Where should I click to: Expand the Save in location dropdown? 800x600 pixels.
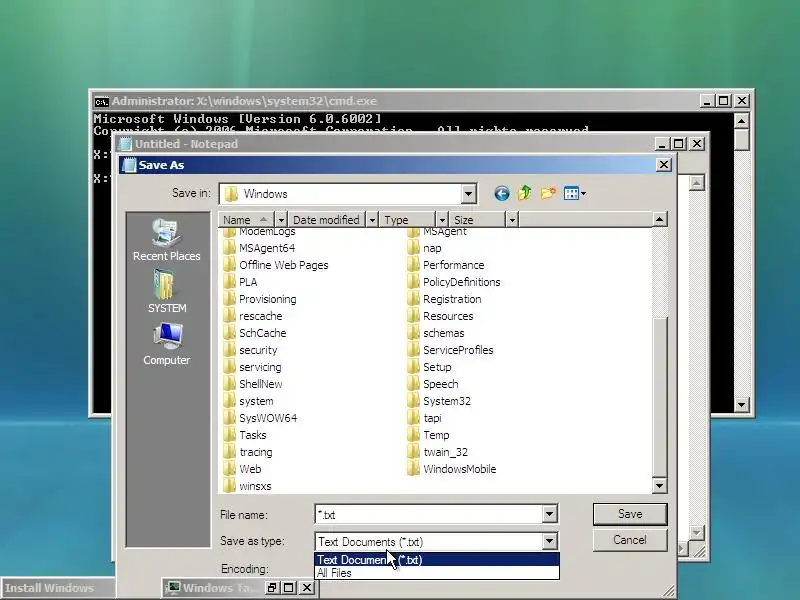coord(468,194)
